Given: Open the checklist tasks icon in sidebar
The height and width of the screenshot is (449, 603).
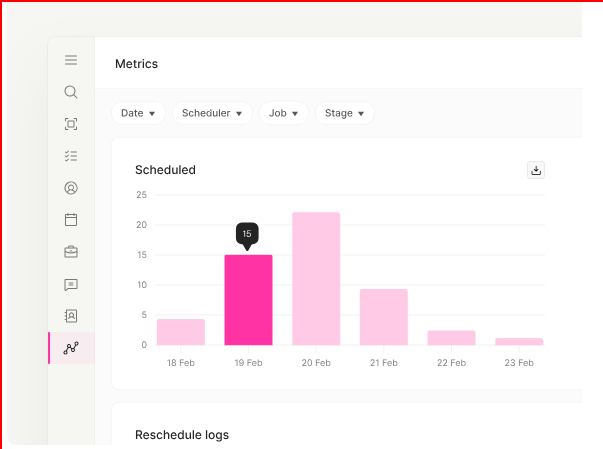Looking at the screenshot, I should [71, 156].
